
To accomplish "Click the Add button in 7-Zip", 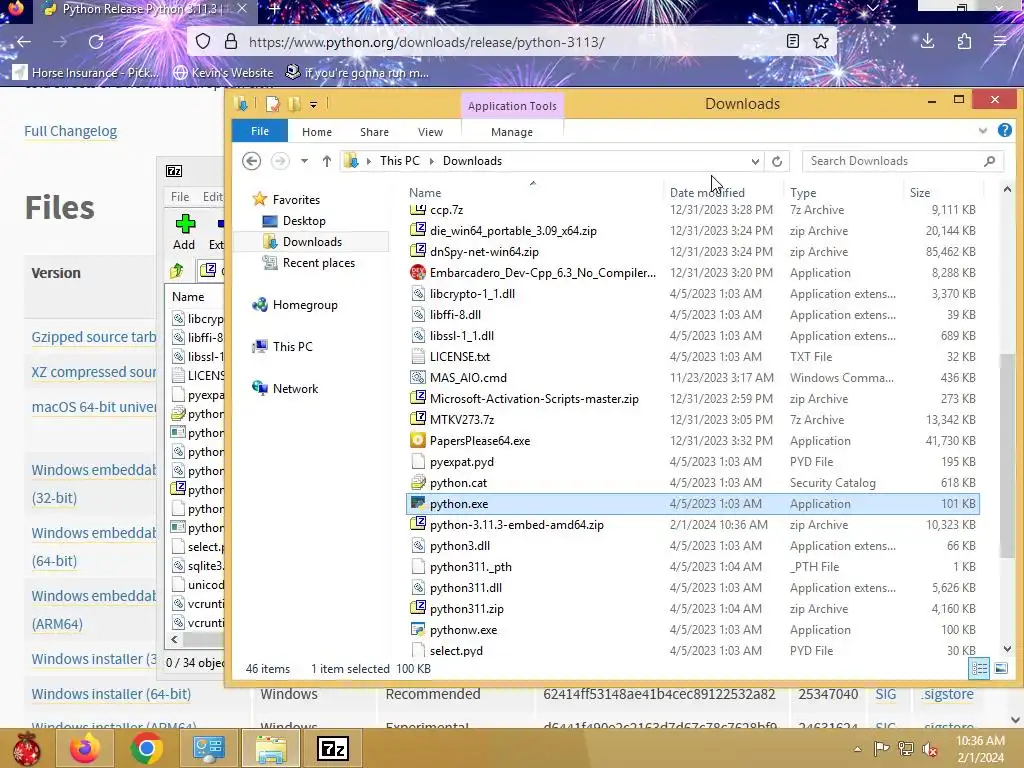I will click(x=184, y=232).
